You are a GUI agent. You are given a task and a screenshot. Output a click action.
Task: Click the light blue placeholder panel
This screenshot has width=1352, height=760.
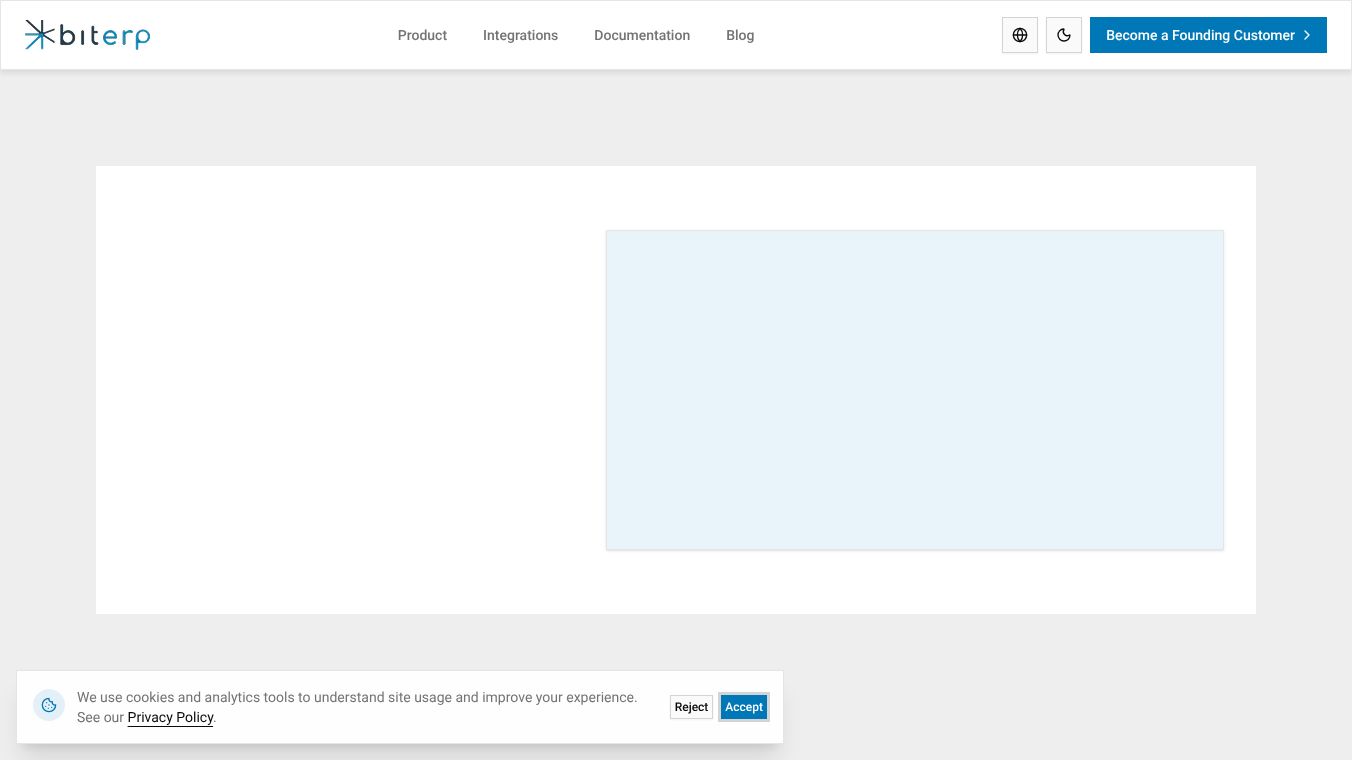pyautogui.click(x=915, y=390)
